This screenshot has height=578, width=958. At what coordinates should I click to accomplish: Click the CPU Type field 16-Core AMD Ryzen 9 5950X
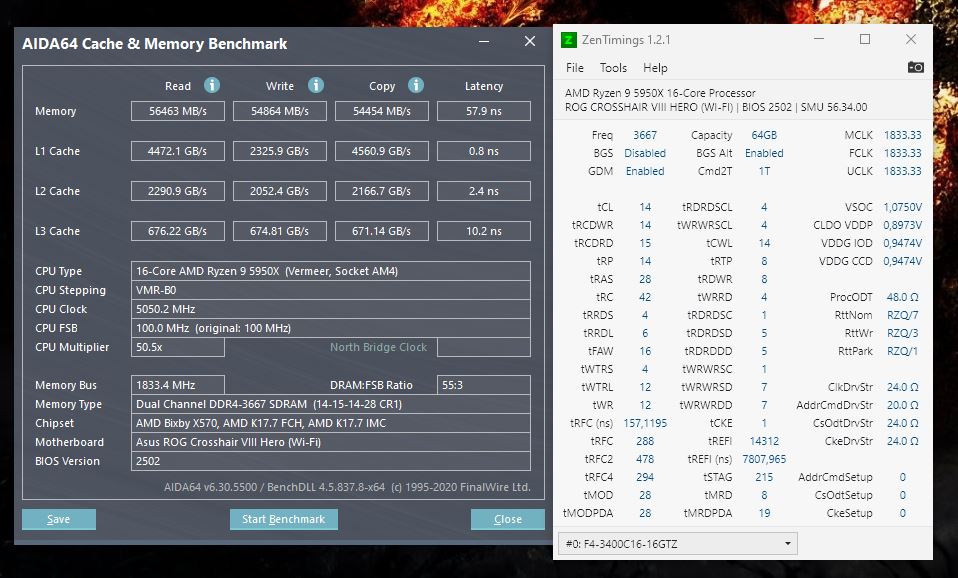point(331,271)
